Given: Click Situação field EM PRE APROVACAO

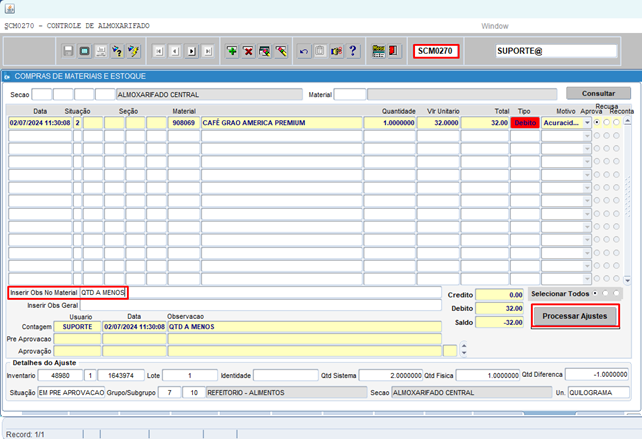Looking at the screenshot, I should click(71, 392).
